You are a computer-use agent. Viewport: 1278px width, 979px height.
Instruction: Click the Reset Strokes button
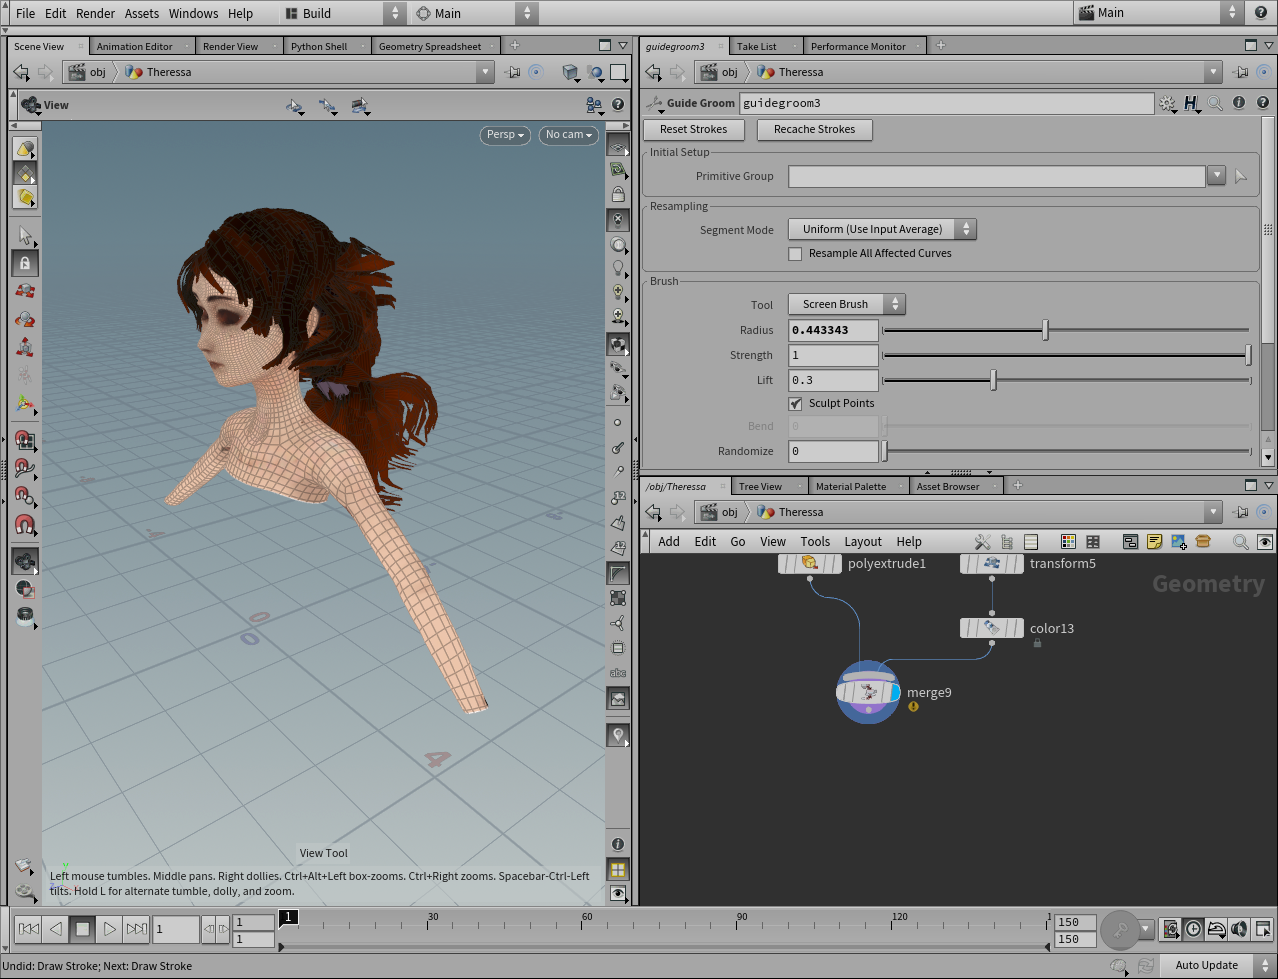(694, 129)
